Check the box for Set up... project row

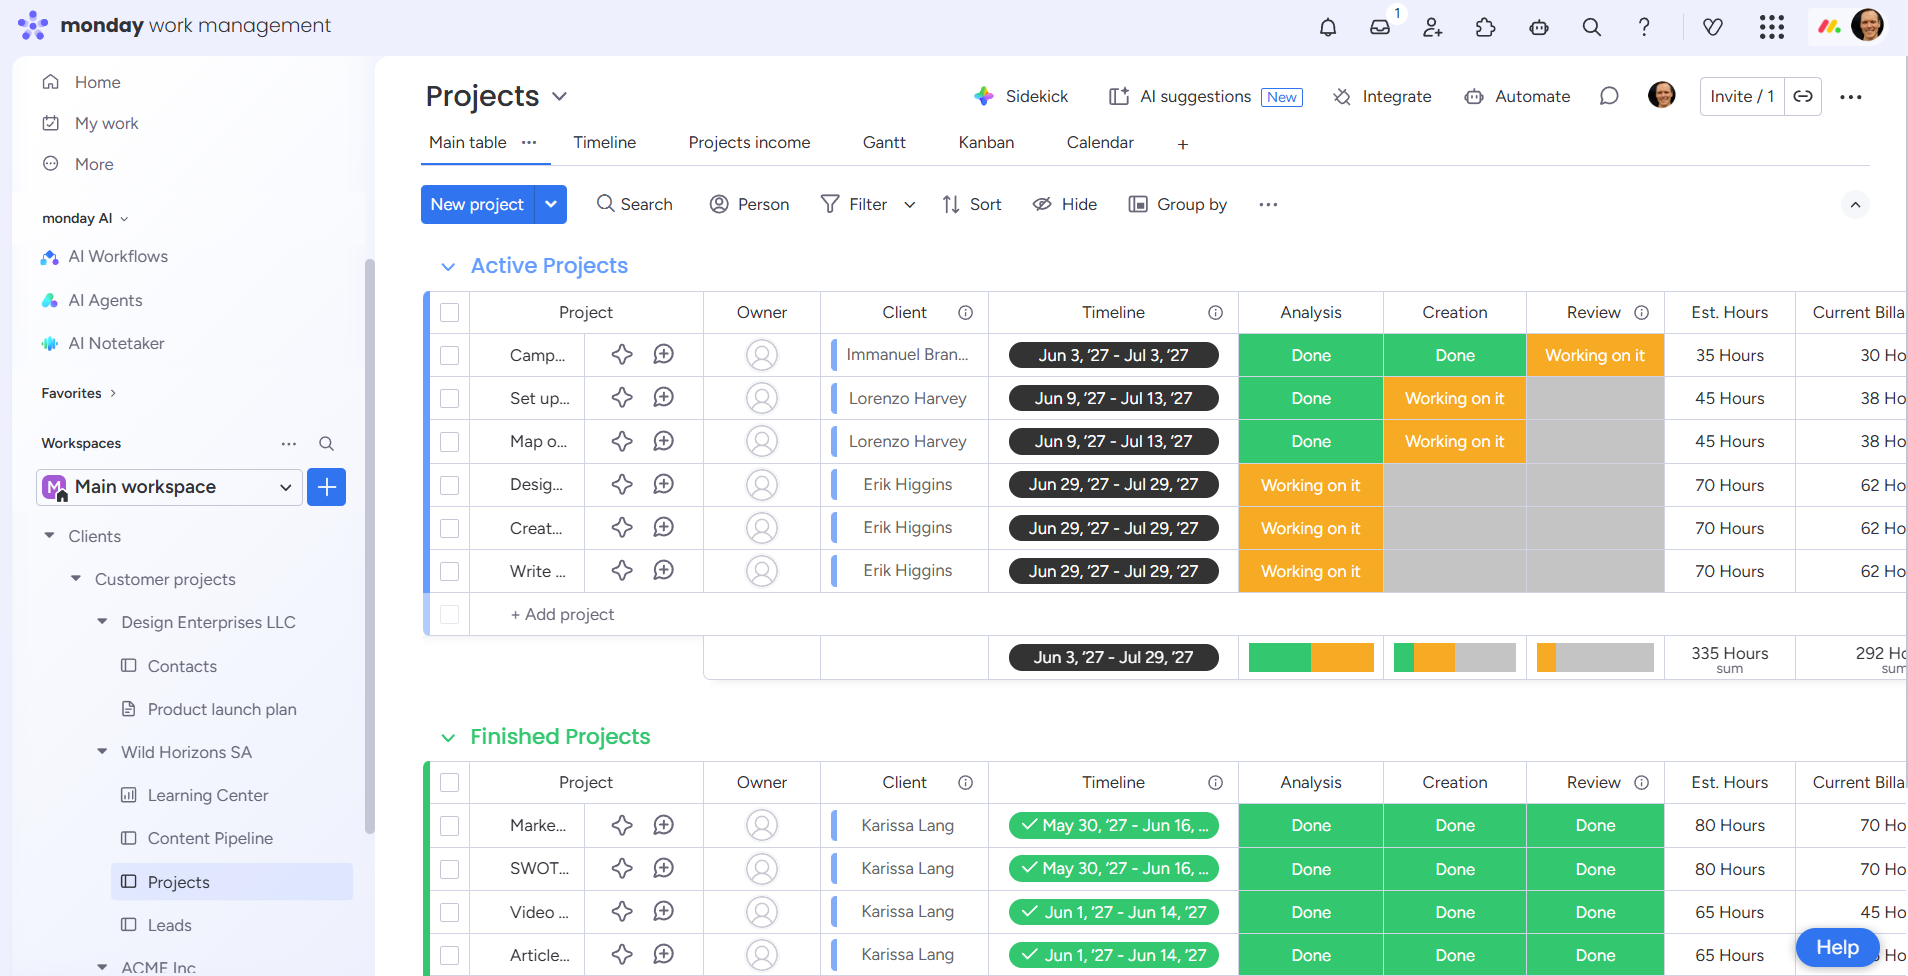(450, 398)
